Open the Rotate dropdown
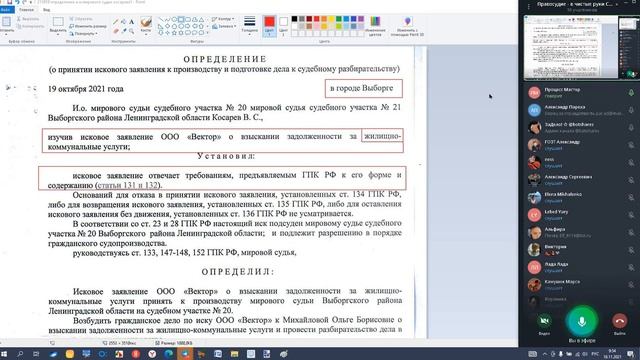 pyautogui.click(x=84, y=33)
